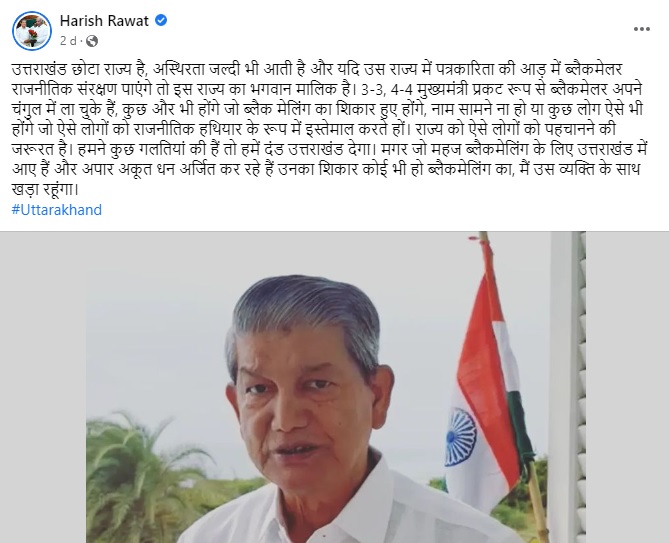The height and width of the screenshot is (543, 669).
Task: Click the final text line "खड़ा रहूंगा।"
Action: tap(45, 189)
